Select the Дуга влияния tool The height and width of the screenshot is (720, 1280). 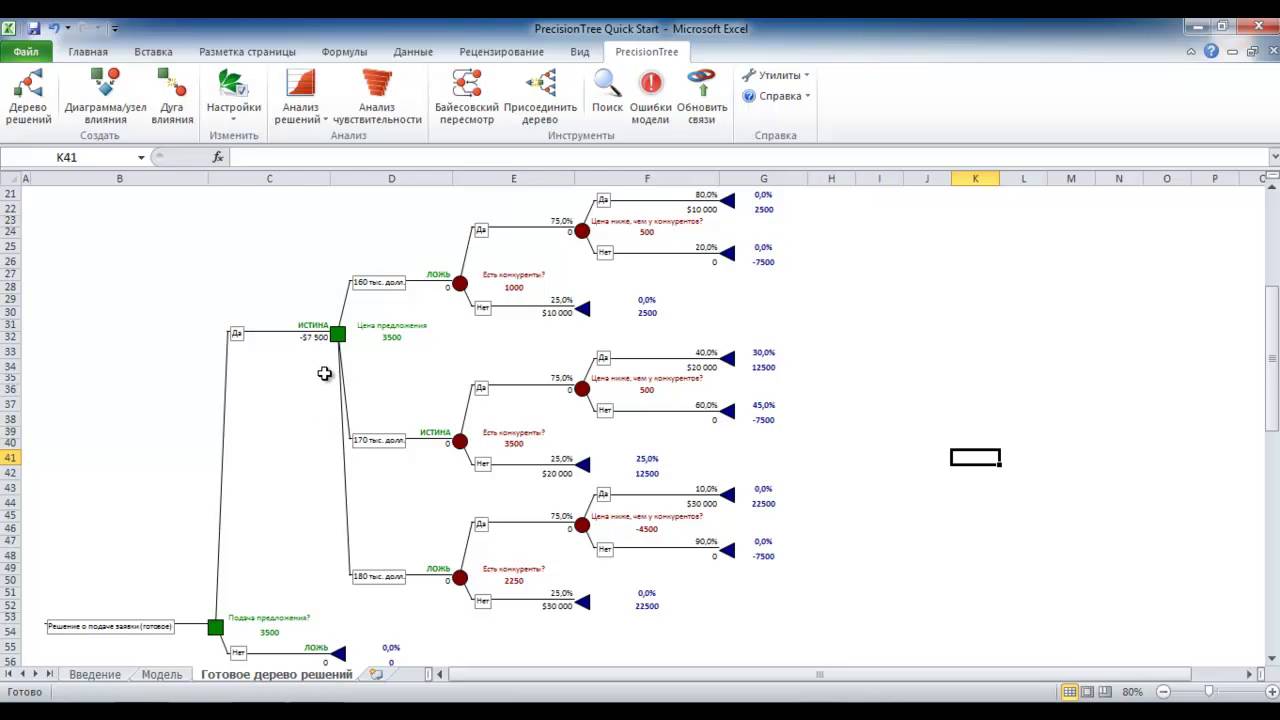coord(172,97)
